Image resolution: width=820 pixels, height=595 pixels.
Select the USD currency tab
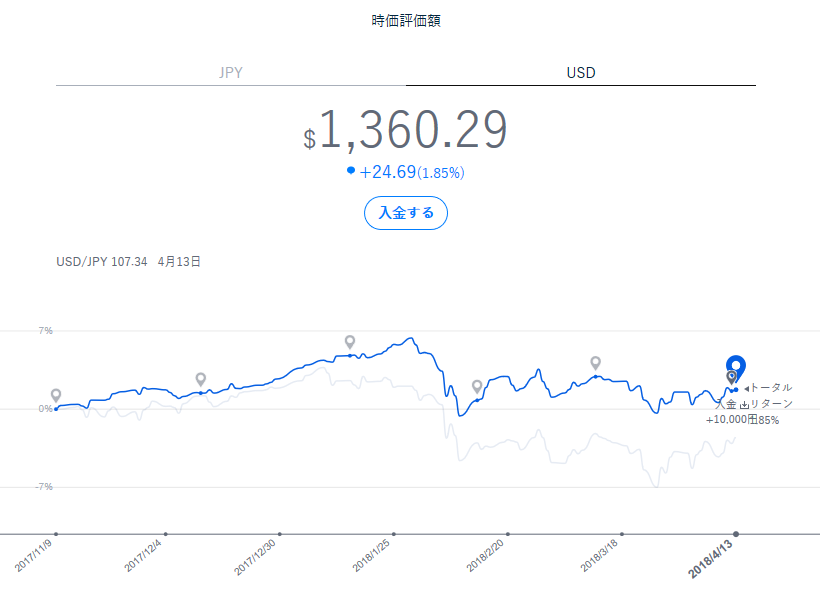(581, 72)
